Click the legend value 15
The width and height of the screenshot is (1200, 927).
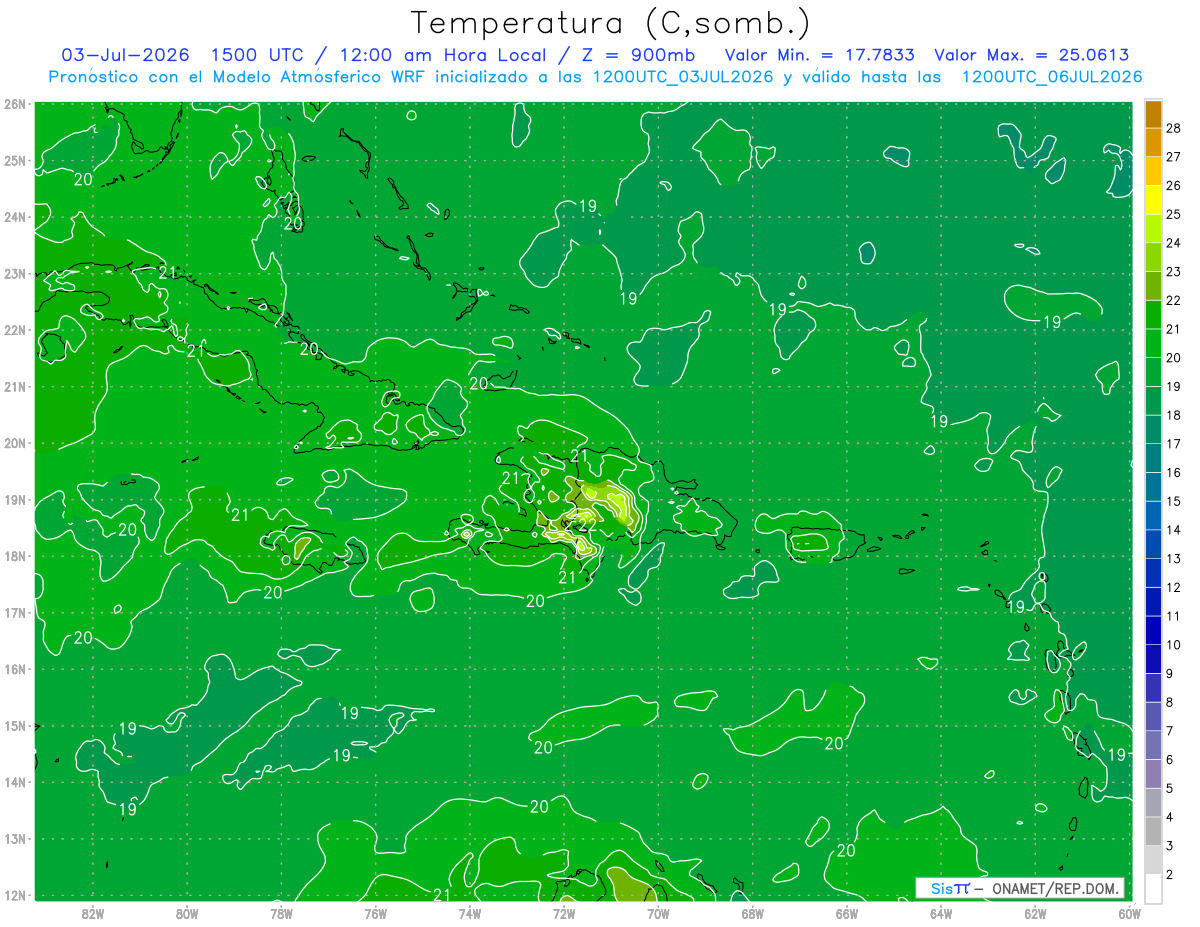(1173, 501)
